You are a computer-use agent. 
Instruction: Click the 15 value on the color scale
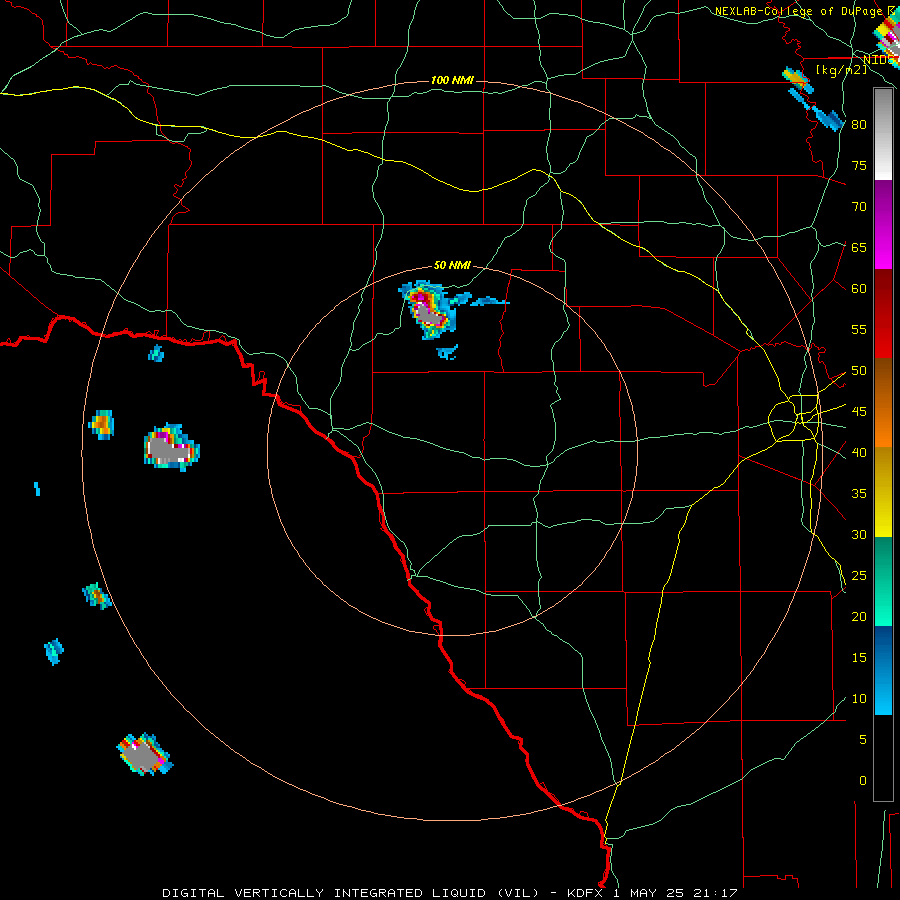pos(859,658)
